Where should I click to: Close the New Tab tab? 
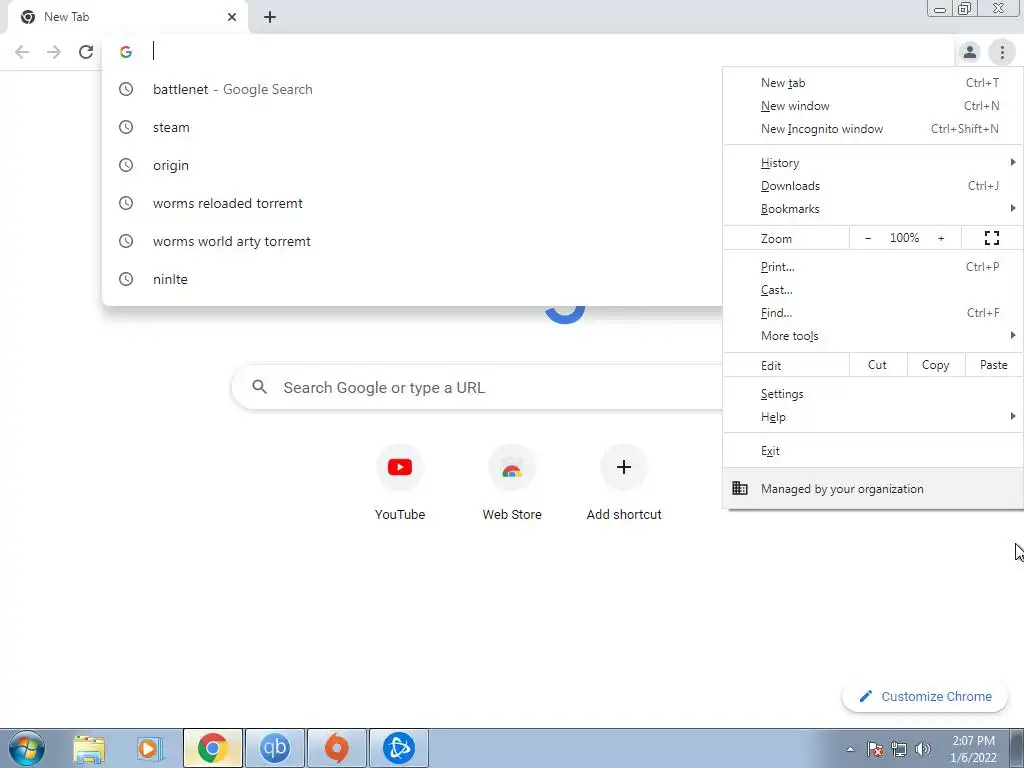coord(232,17)
